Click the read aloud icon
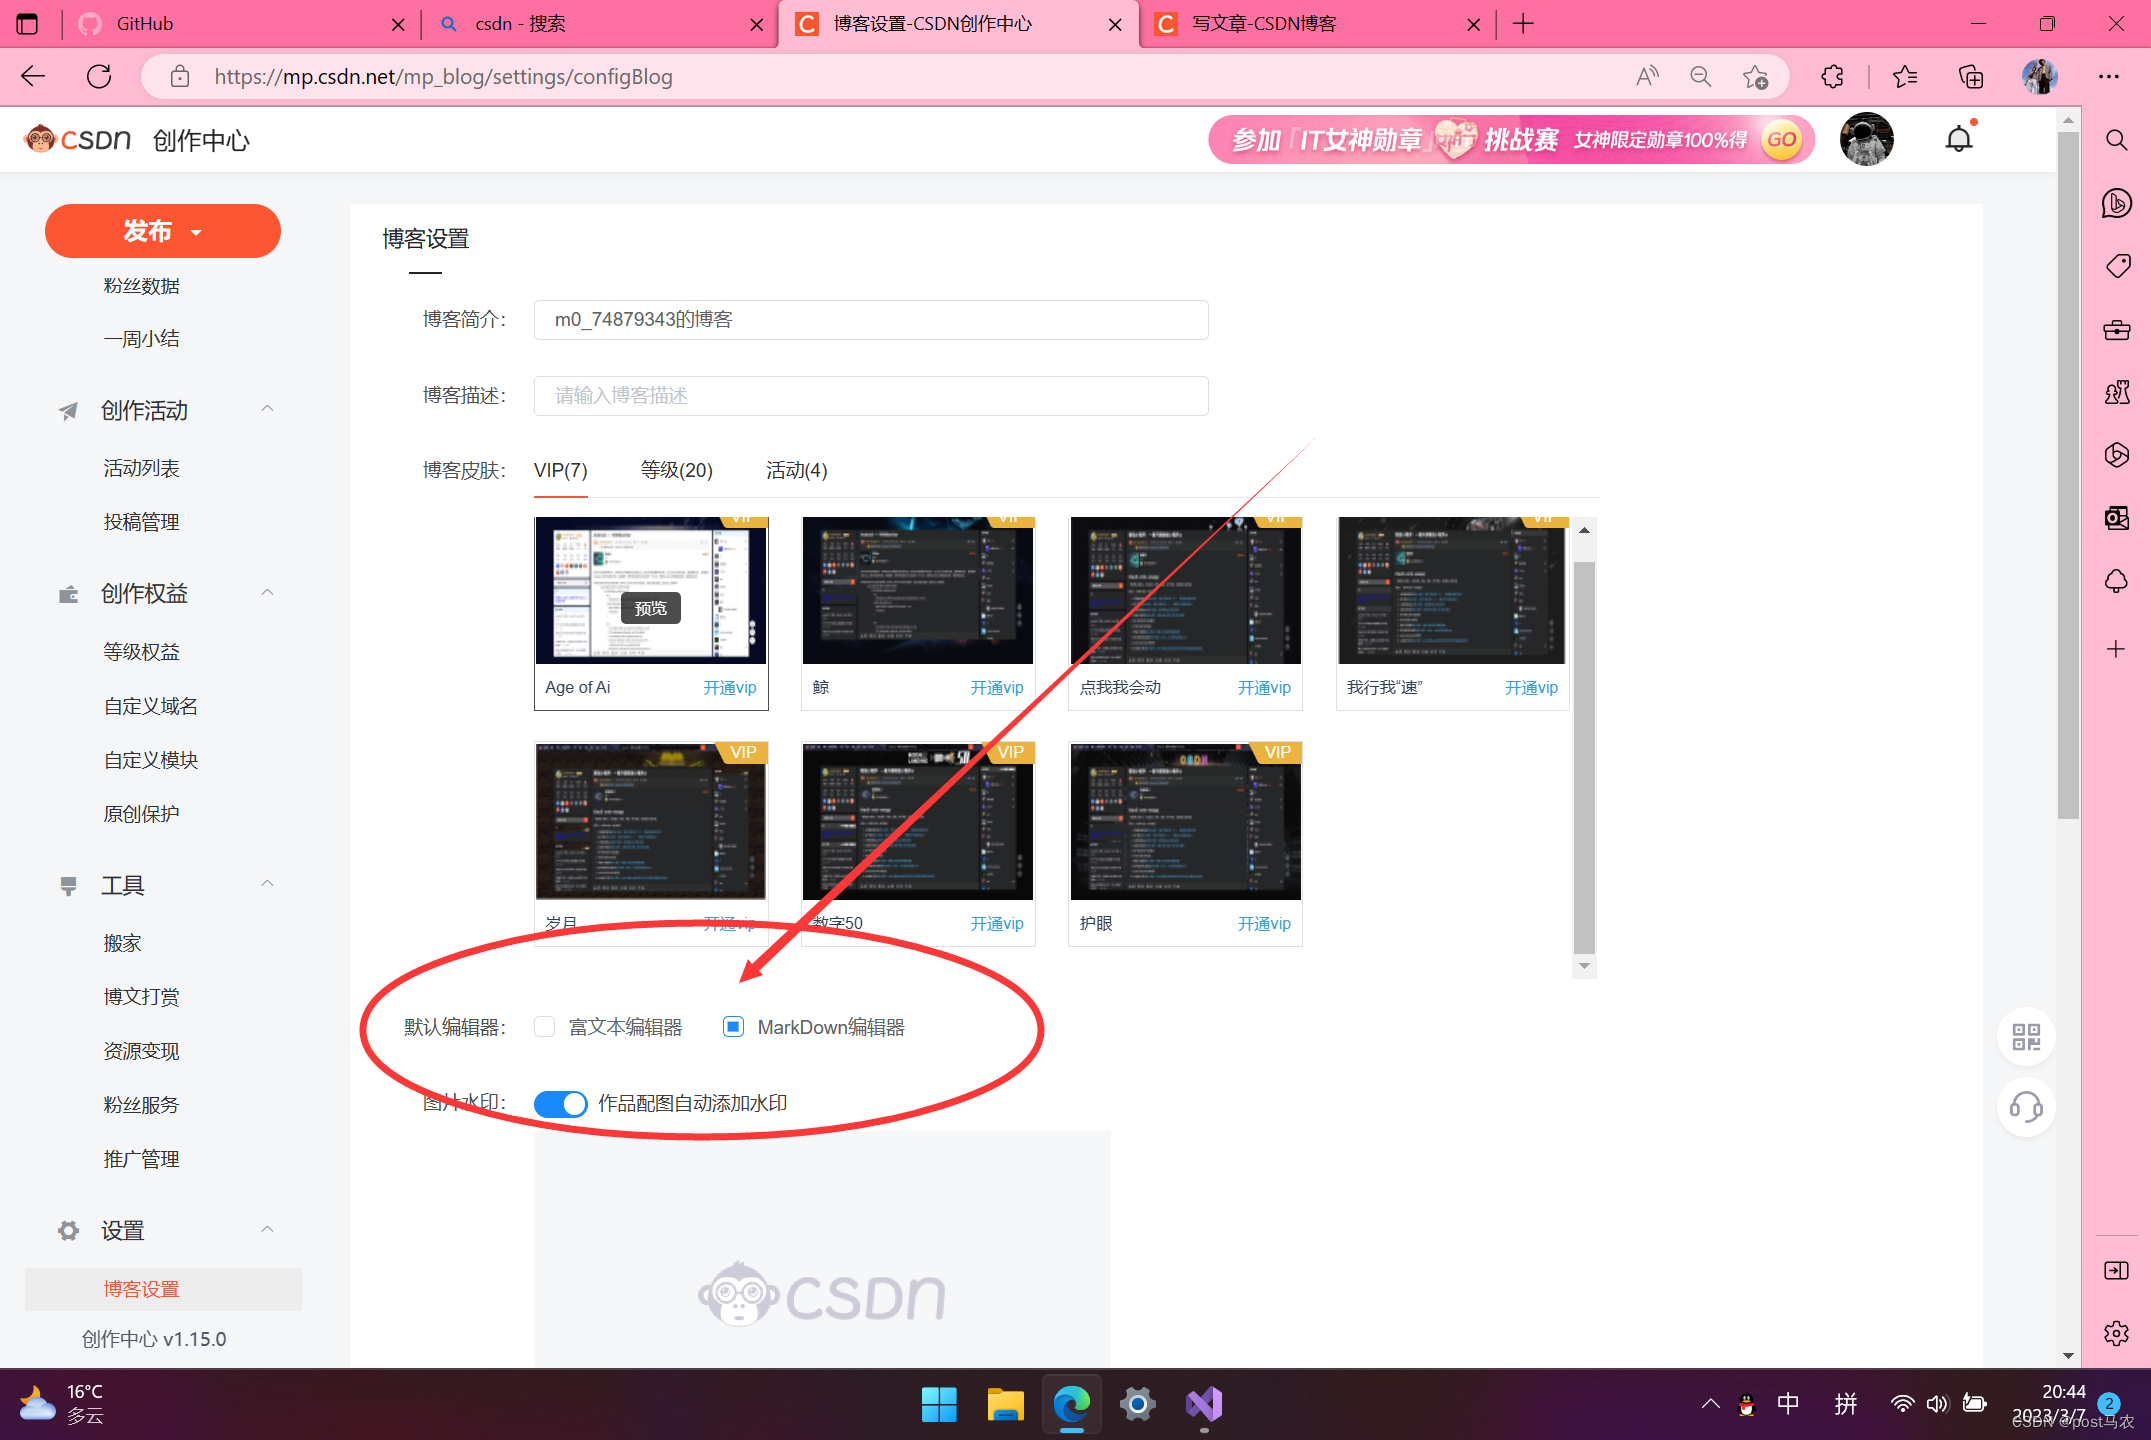The width and height of the screenshot is (2151, 1440). (1647, 77)
